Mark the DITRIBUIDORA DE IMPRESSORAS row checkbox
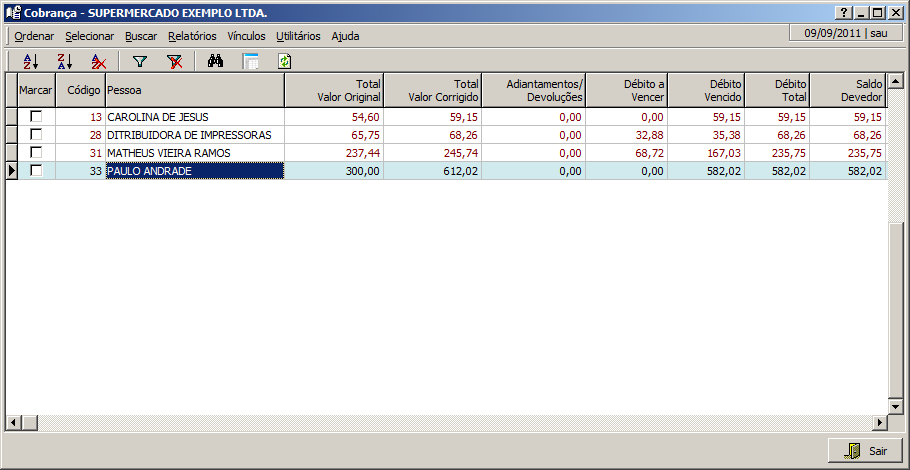Screen dimensions: 910x470 (36, 135)
